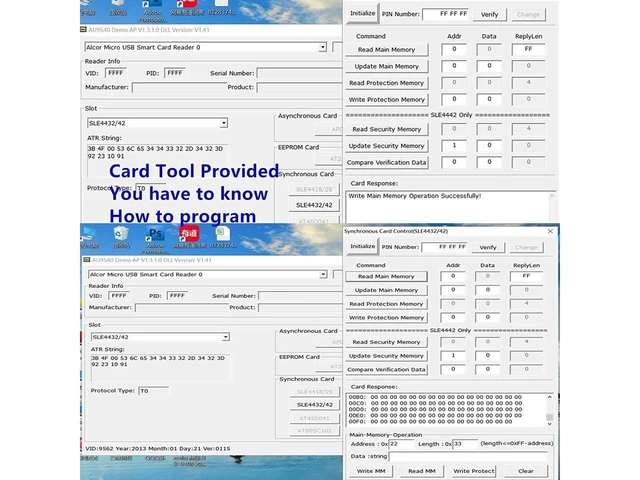Click VID FFFF field in the lower window
This screenshot has height=480, width=640.
[x=119, y=296]
